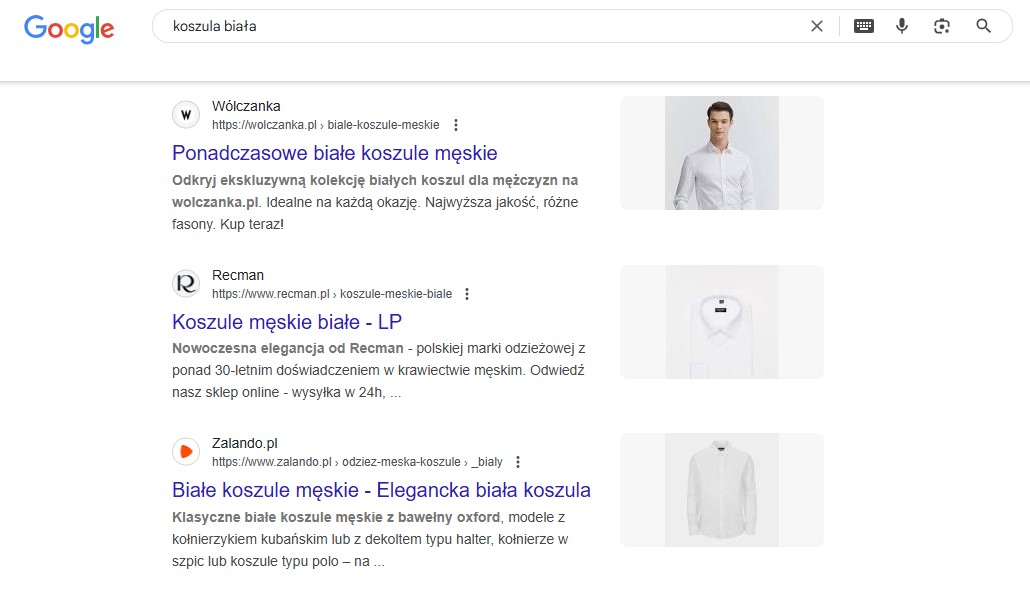Open 'Koszule męskie białe - LP' result

(286, 322)
